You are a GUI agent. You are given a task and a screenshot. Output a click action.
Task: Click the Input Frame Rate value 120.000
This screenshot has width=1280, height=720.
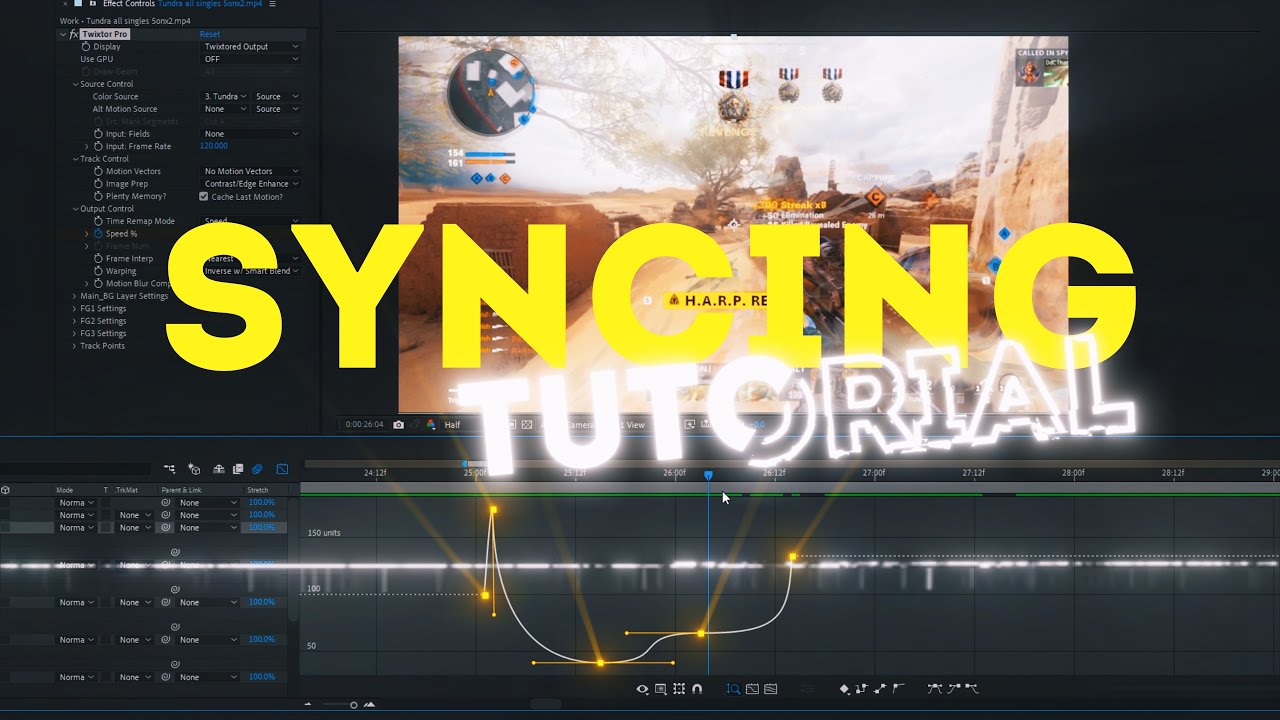tap(214, 146)
